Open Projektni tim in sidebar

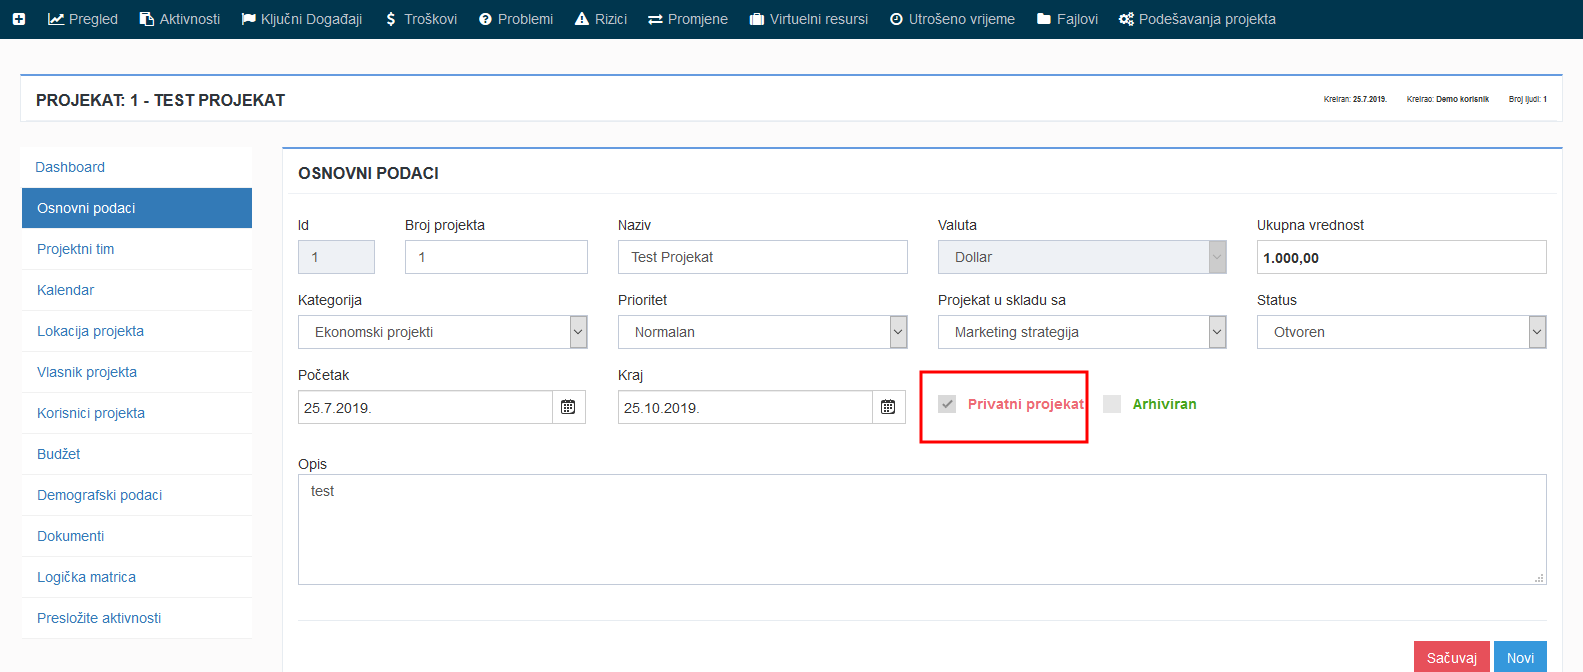click(76, 249)
